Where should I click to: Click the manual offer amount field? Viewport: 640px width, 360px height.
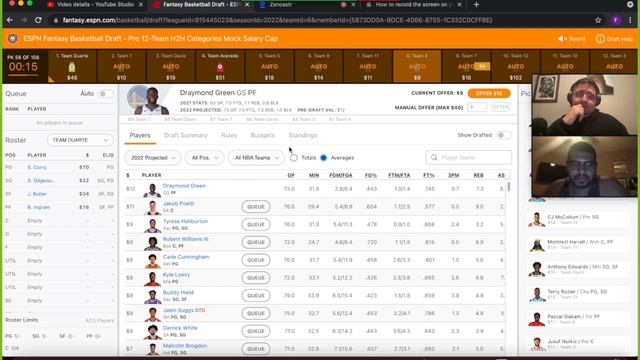coord(477,107)
